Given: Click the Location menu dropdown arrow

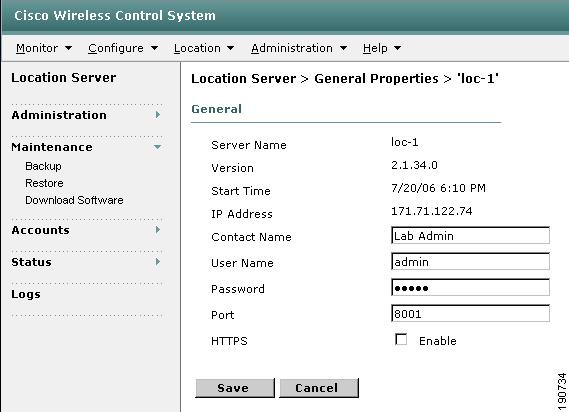Looking at the screenshot, I should pyautogui.click(x=230, y=48).
